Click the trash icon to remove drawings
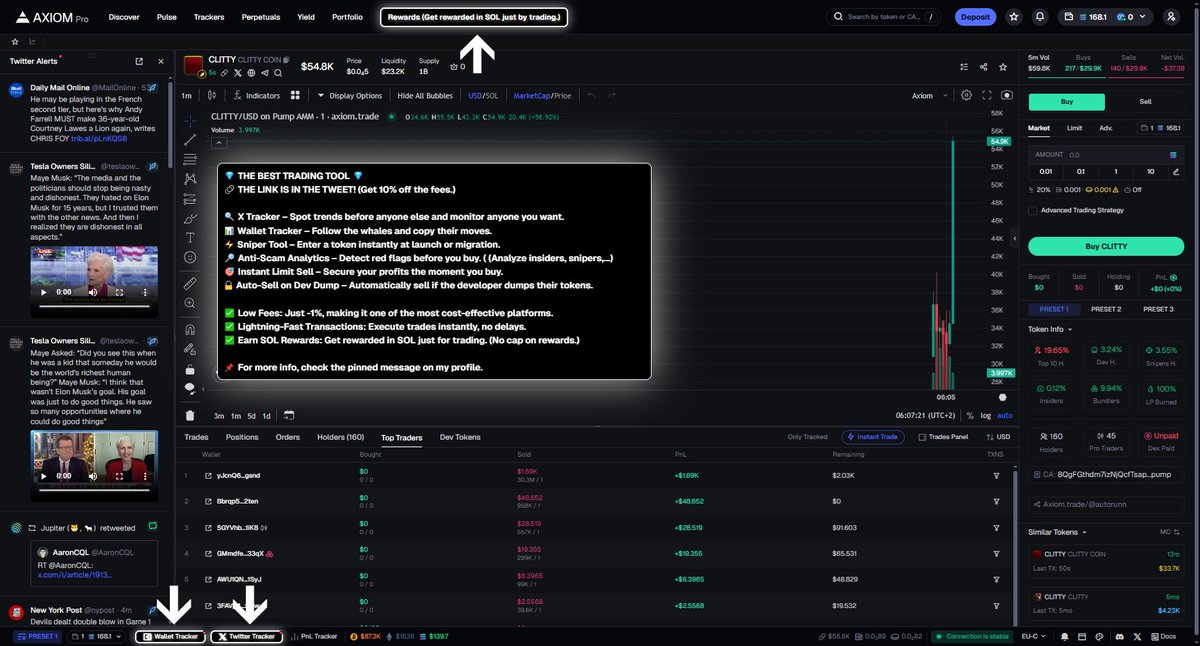This screenshot has width=1200, height=646. (190, 415)
